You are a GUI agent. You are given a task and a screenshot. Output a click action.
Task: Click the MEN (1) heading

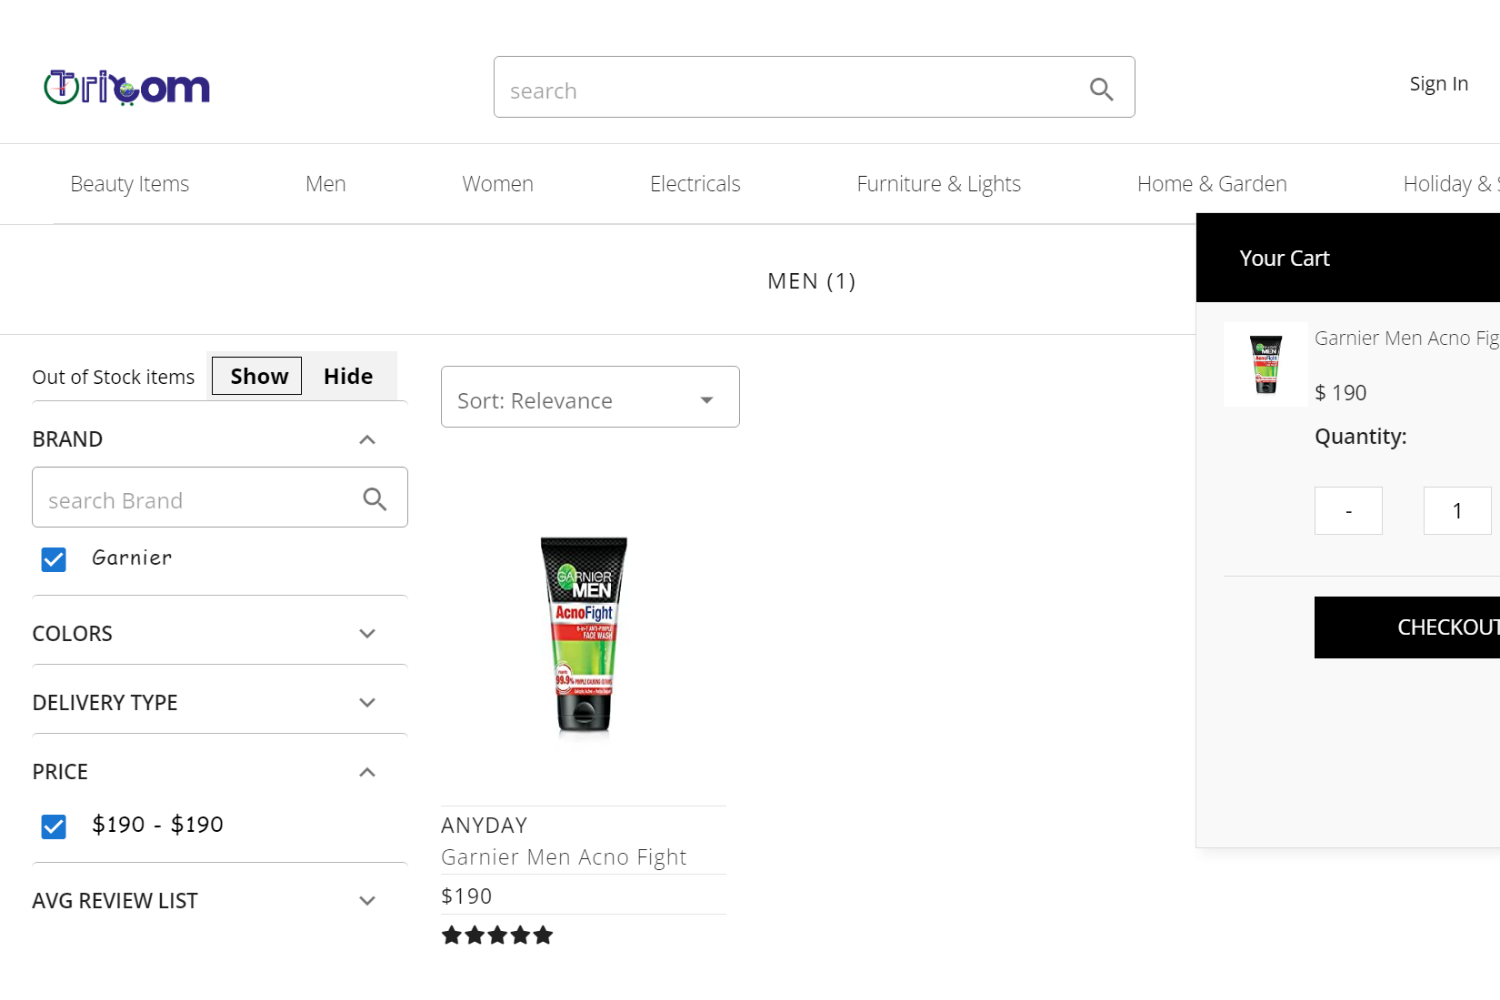coord(812,281)
